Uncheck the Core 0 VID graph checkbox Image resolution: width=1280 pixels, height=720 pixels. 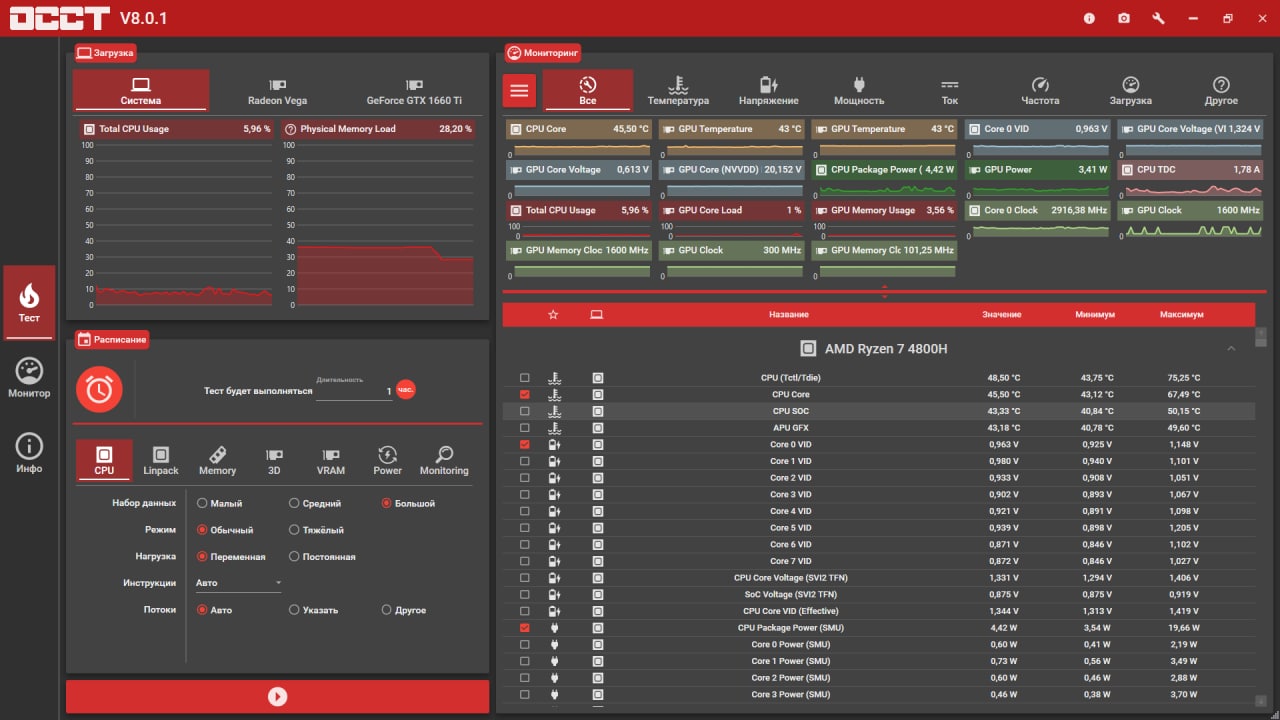(x=525, y=444)
